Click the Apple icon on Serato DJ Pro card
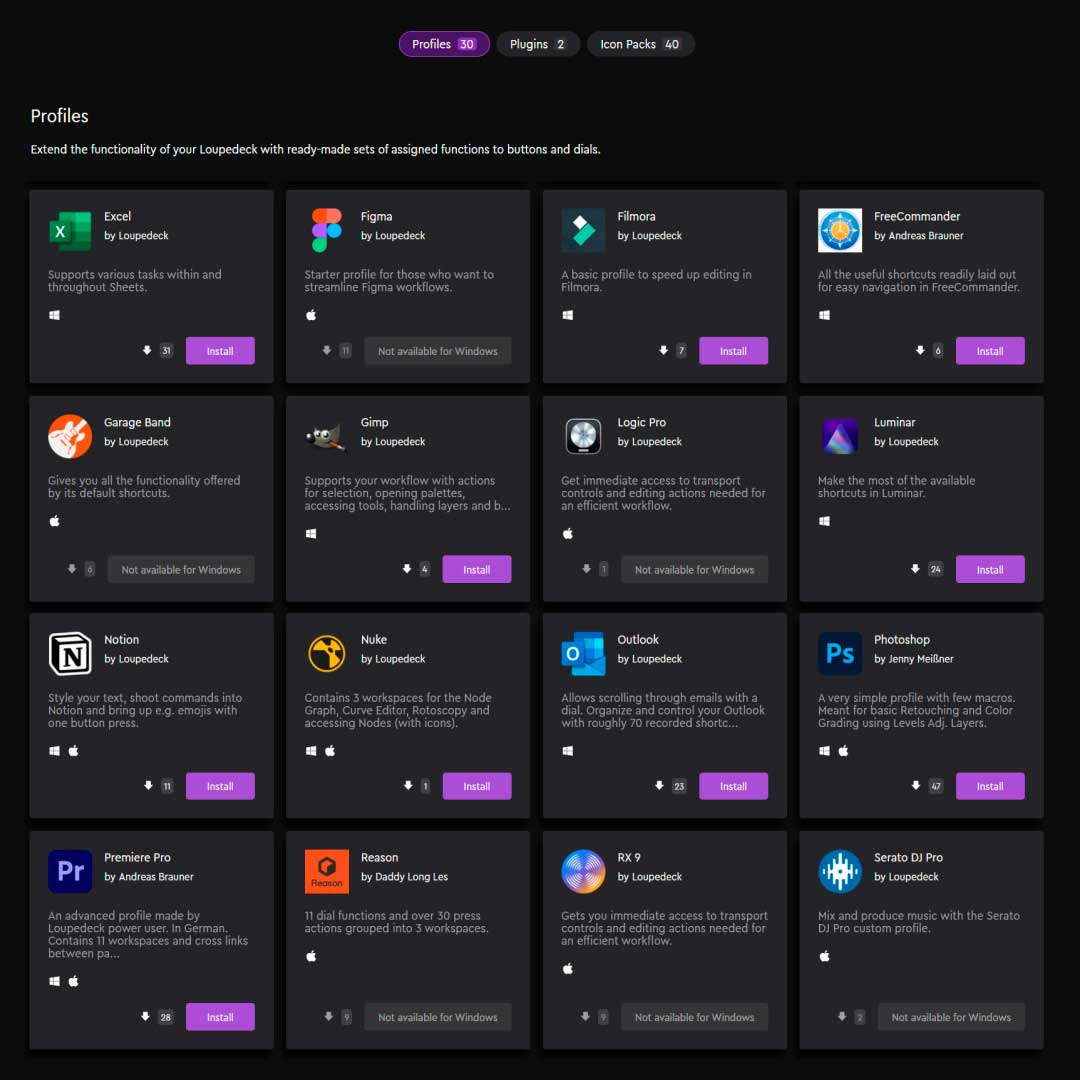Screen dimensions: 1080x1080 click(x=824, y=956)
